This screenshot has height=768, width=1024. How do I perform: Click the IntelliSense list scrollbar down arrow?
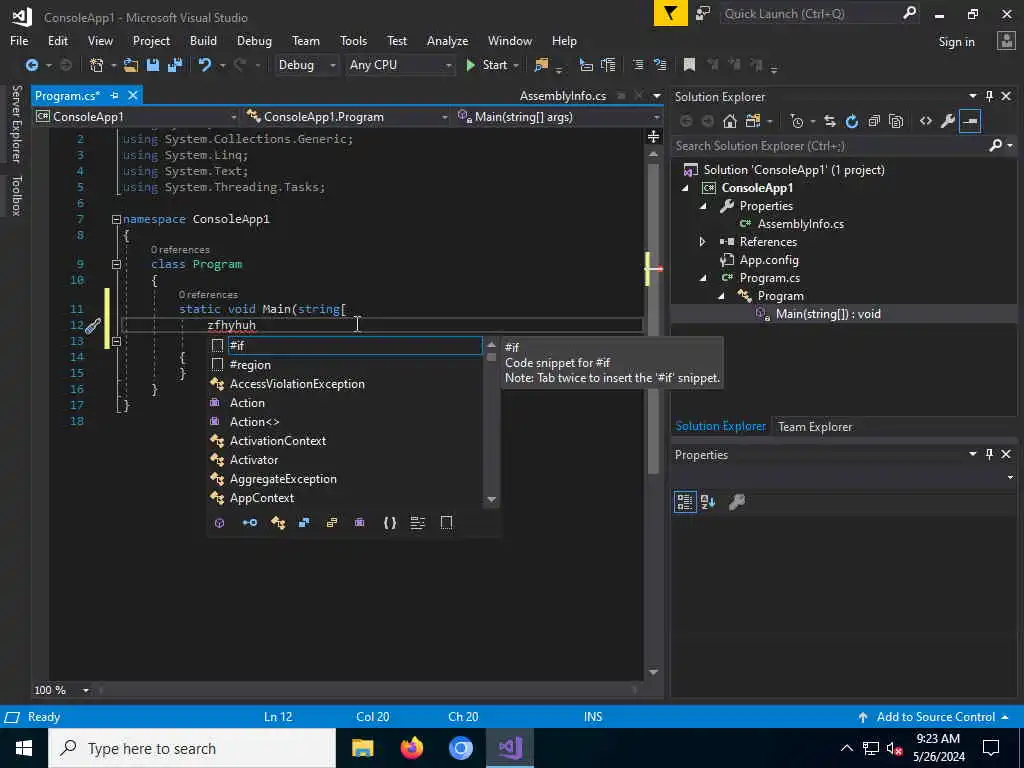click(492, 500)
